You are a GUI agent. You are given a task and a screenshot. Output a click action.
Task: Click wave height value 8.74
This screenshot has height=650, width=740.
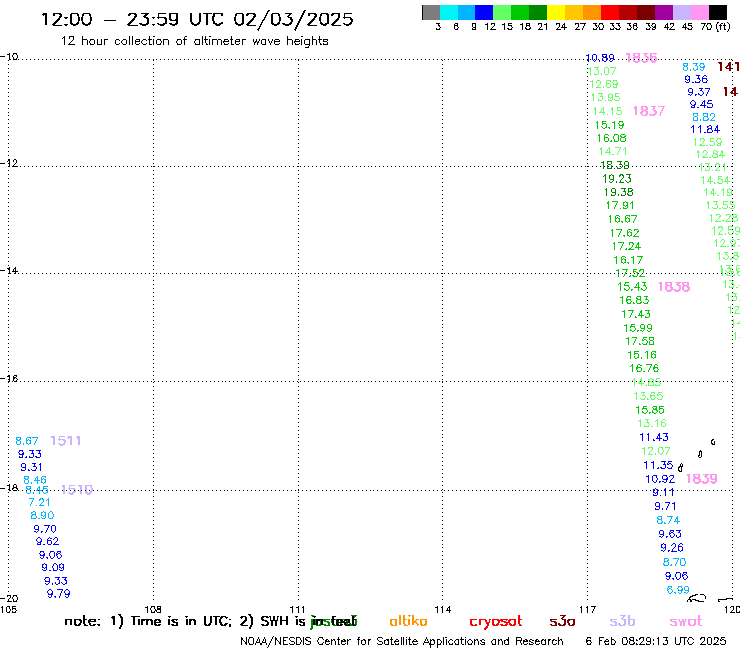(x=668, y=520)
